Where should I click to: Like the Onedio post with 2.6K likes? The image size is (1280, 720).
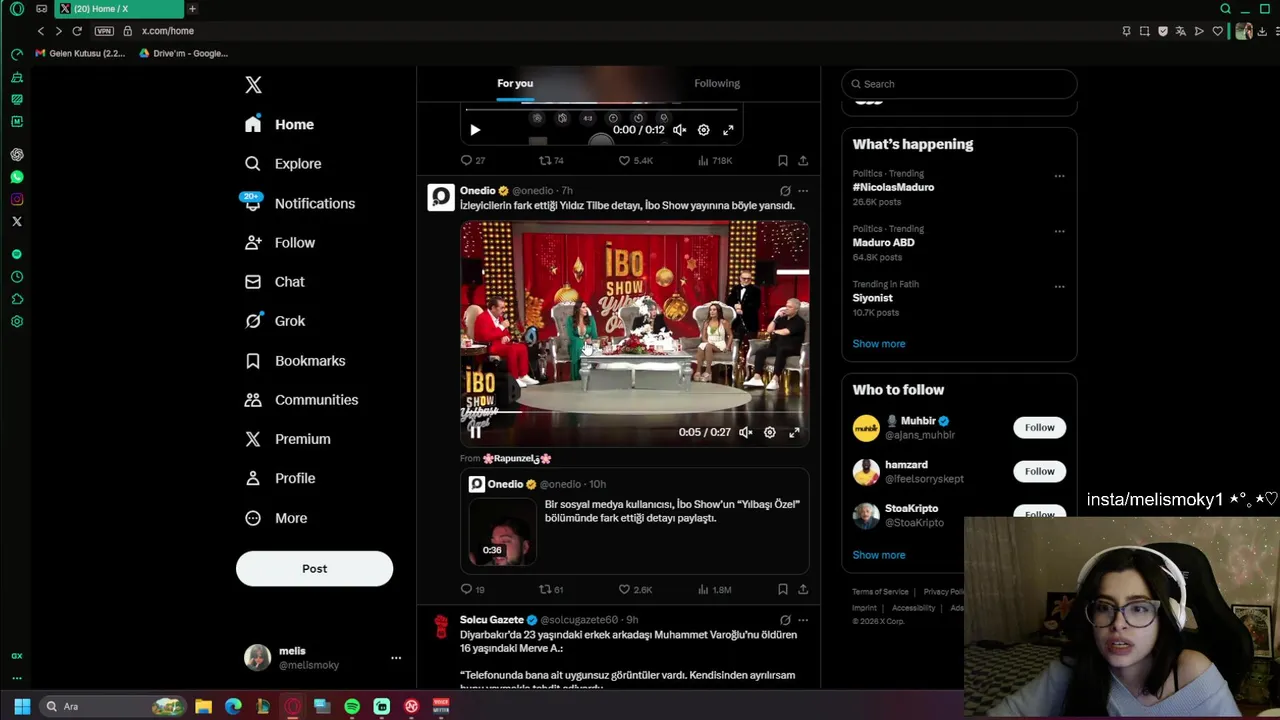[624, 590]
